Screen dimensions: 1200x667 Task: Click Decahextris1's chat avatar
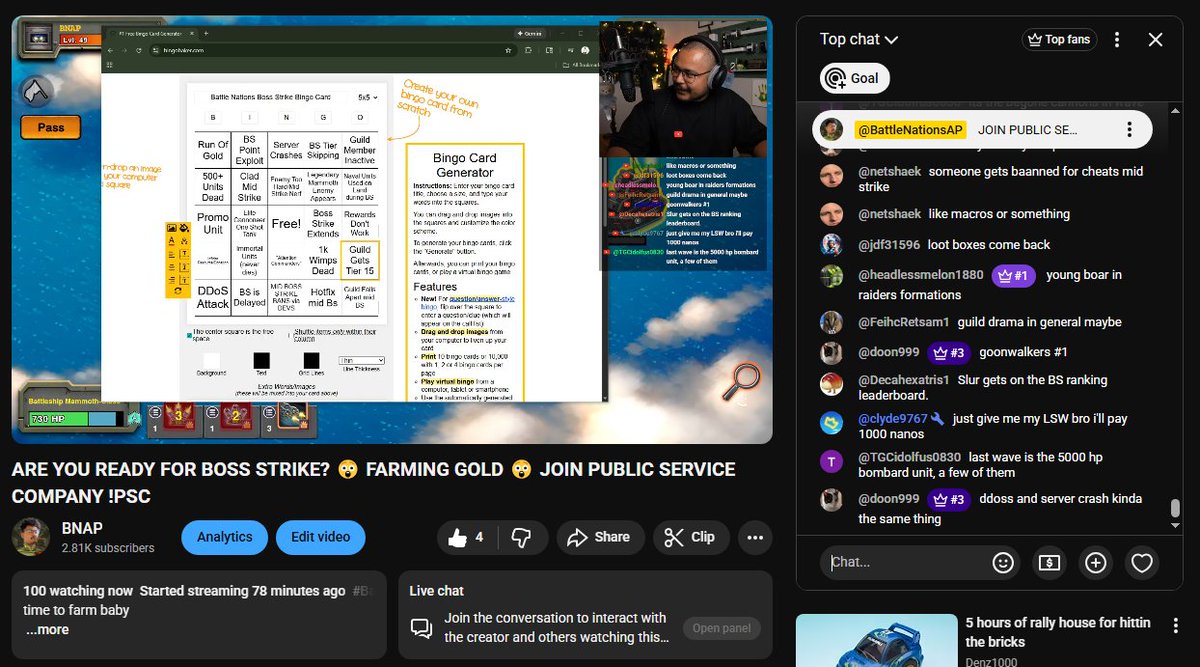(x=831, y=383)
